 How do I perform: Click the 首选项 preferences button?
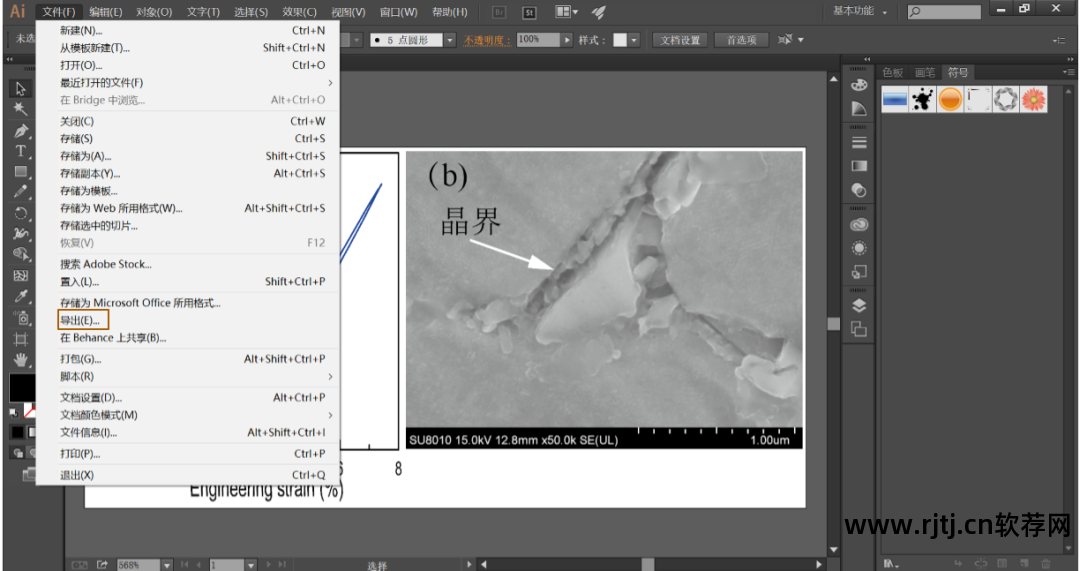pos(742,40)
